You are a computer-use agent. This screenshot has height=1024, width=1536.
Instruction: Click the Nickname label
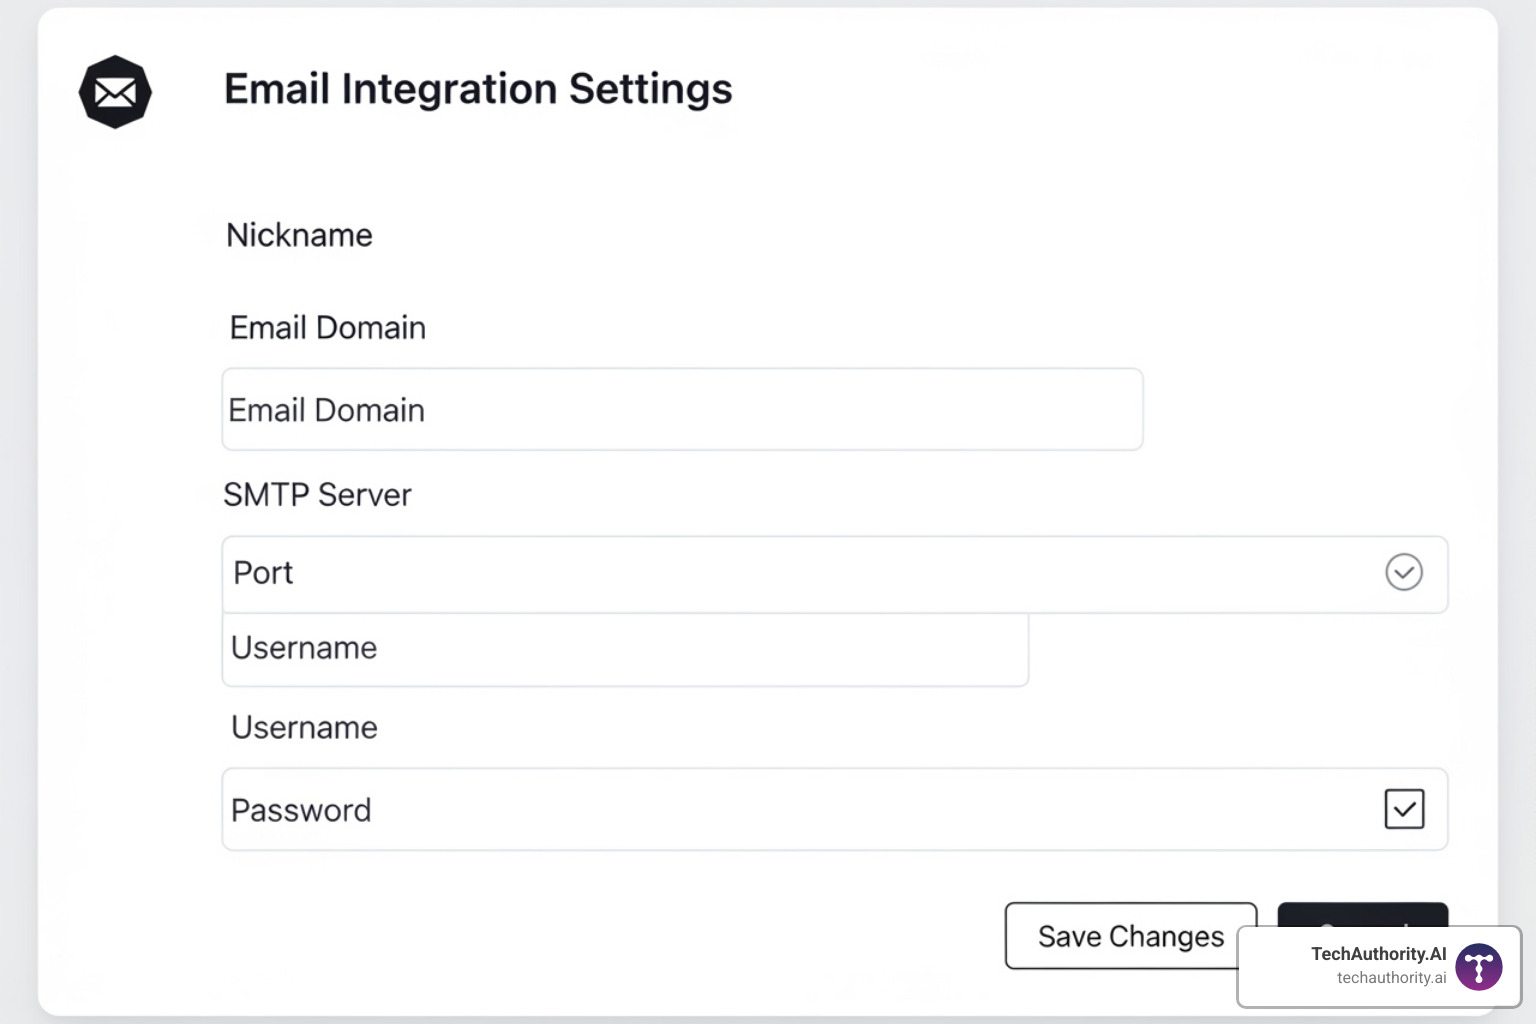point(299,235)
